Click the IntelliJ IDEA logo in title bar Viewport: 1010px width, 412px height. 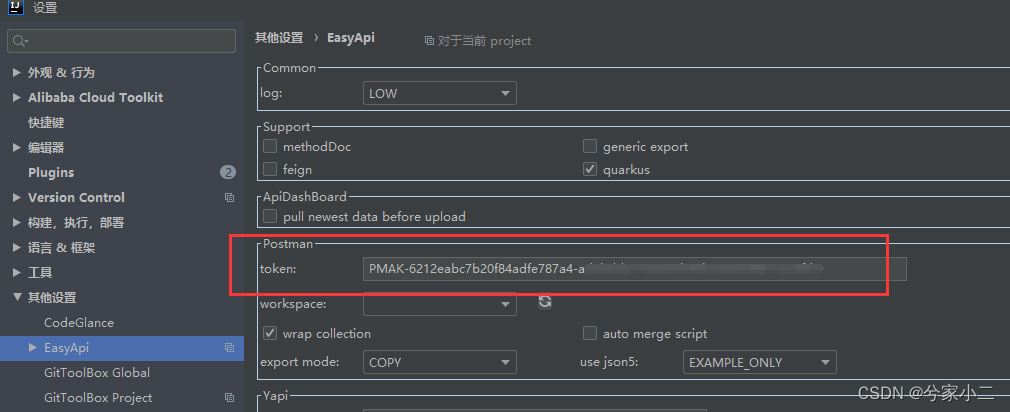16,7
